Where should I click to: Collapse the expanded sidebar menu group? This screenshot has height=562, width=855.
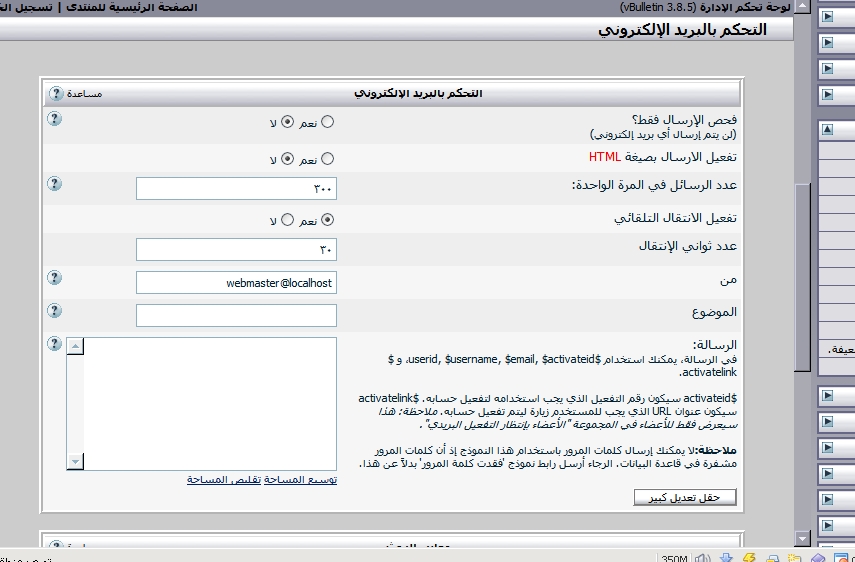[x=827, y=129]
